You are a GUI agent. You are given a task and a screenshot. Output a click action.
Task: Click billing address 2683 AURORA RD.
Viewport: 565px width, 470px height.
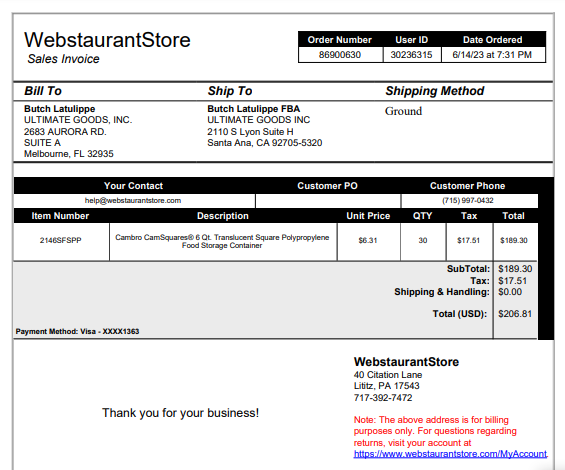tap(65, 132)
